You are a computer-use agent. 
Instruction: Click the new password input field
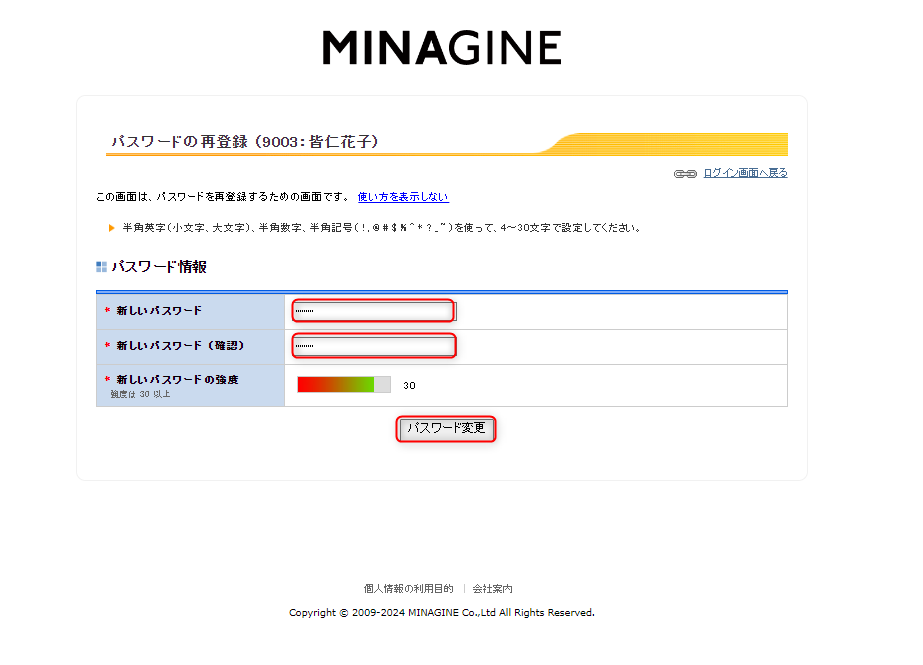[374, 311]
